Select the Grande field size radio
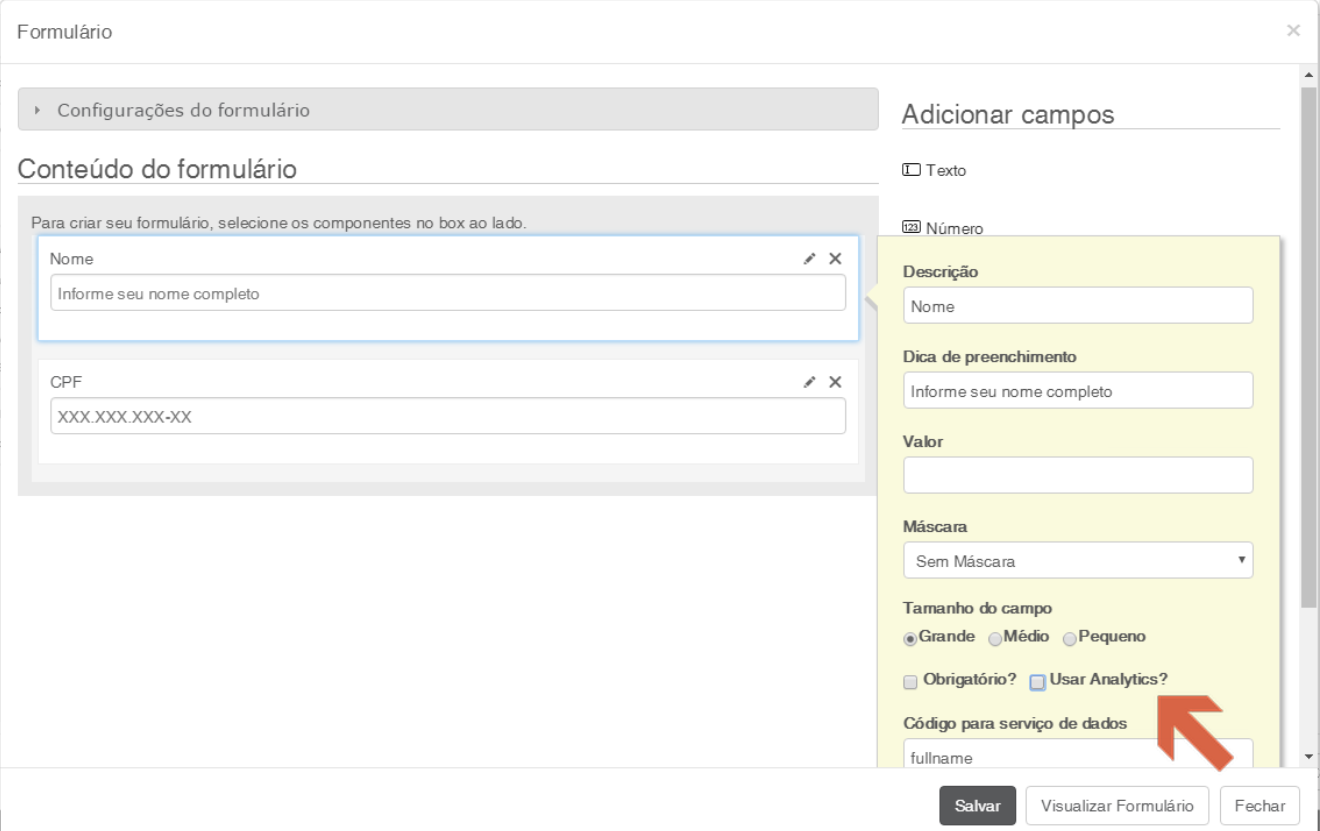The image size is (1320, 831). click(910, 638)
